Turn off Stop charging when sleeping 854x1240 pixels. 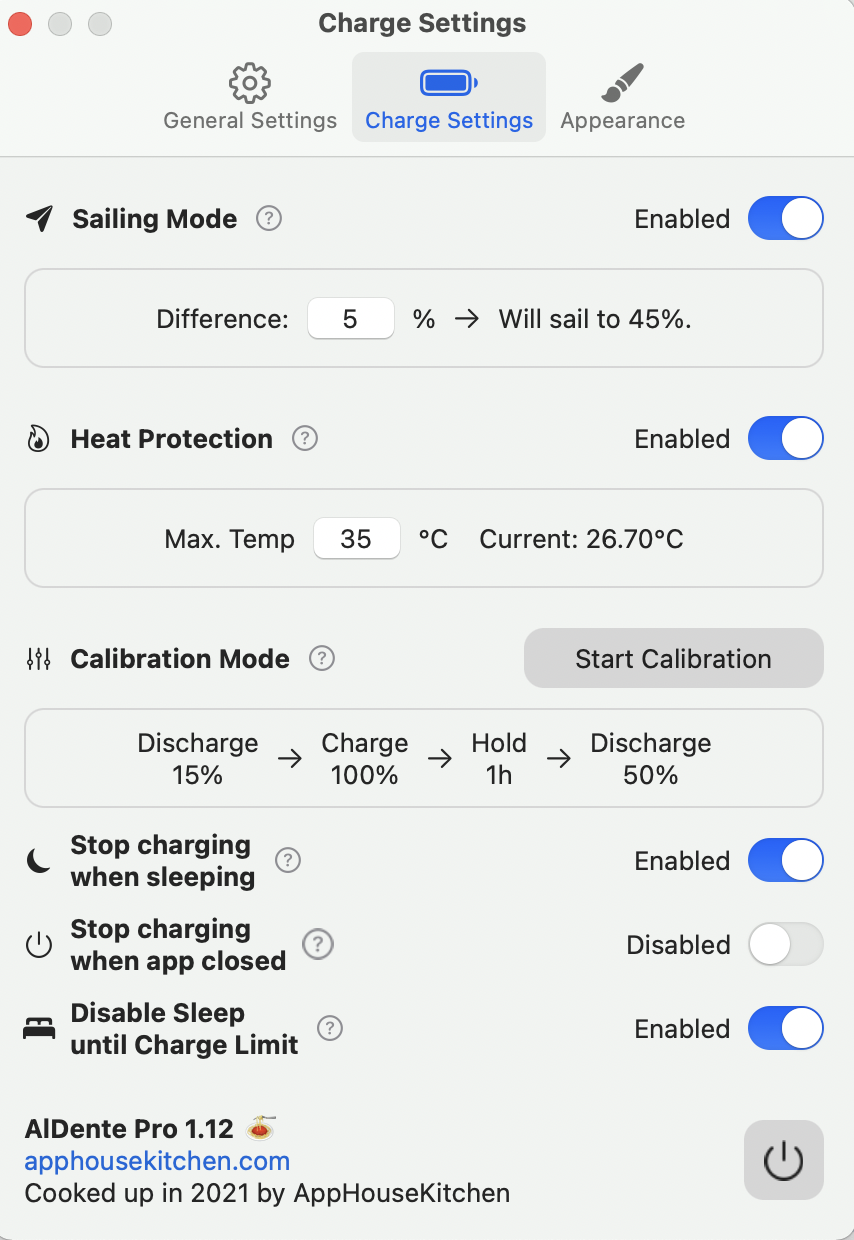pos(785,861)
